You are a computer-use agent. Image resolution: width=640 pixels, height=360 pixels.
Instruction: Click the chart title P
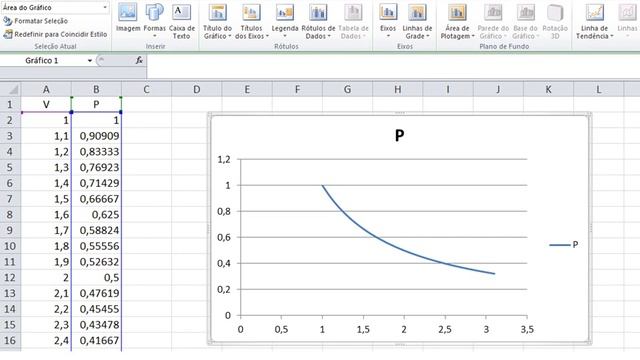tap(400, 135)
